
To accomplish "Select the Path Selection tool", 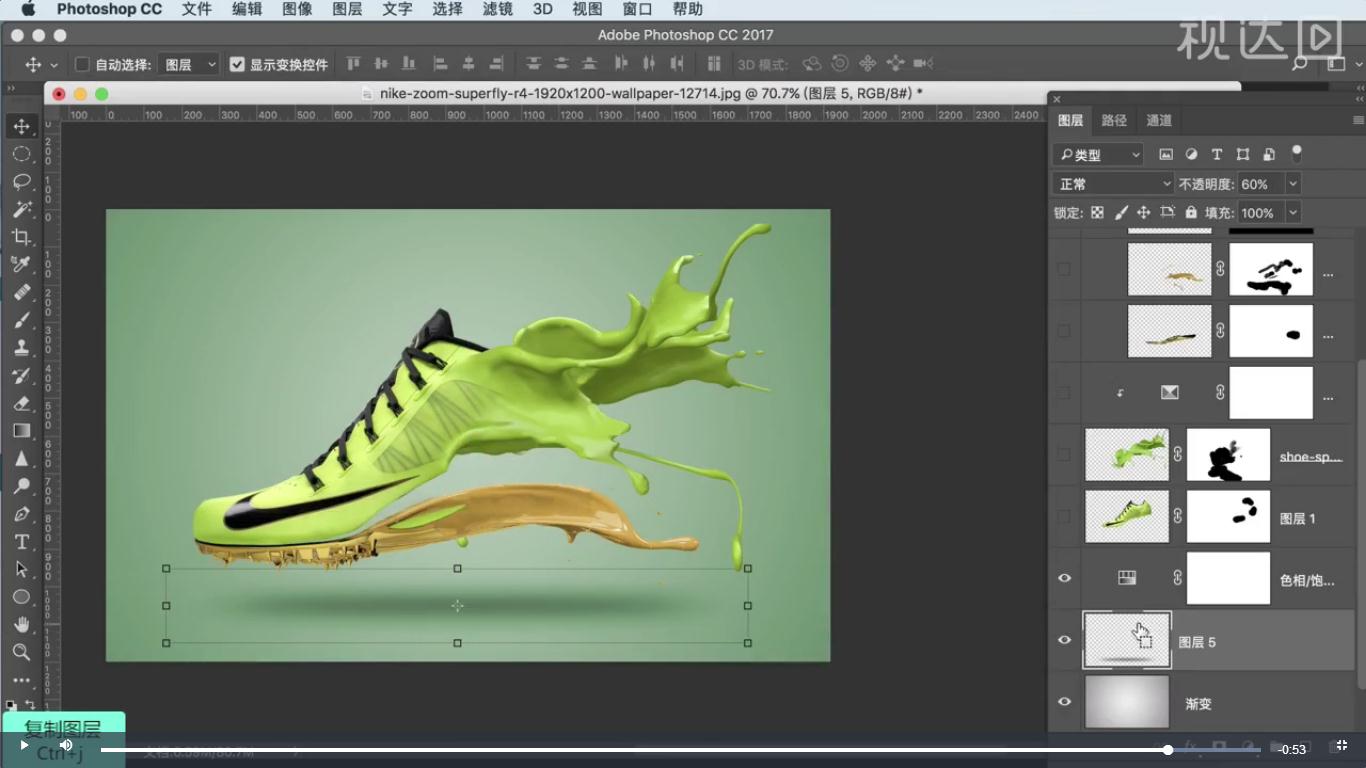I will [21, 569].
